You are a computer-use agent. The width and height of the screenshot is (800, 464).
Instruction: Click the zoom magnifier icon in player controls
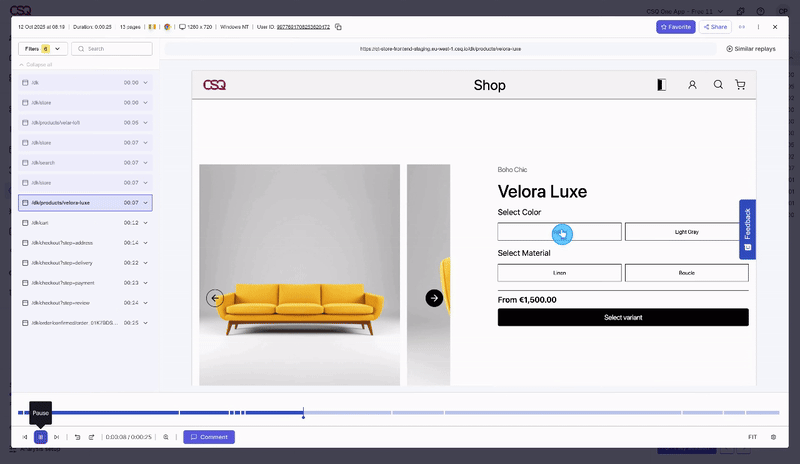[x=166, y=437]
